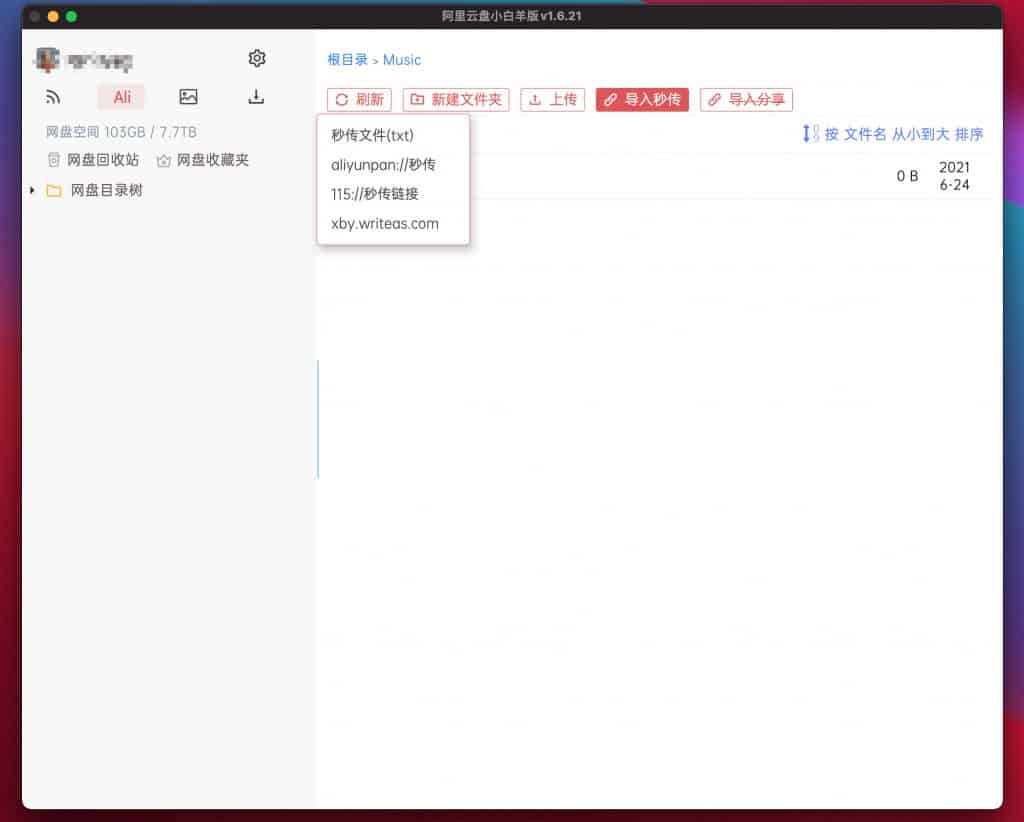Open the image gallery view icon
The height and width of the screenshot is (822, 1024).
(188, 97)
